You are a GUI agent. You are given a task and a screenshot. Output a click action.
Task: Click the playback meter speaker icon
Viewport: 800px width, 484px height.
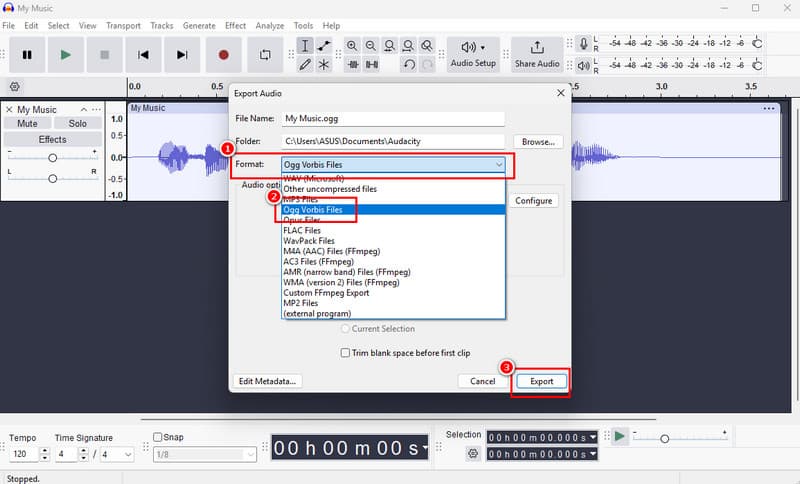click(x=584, y=65)
